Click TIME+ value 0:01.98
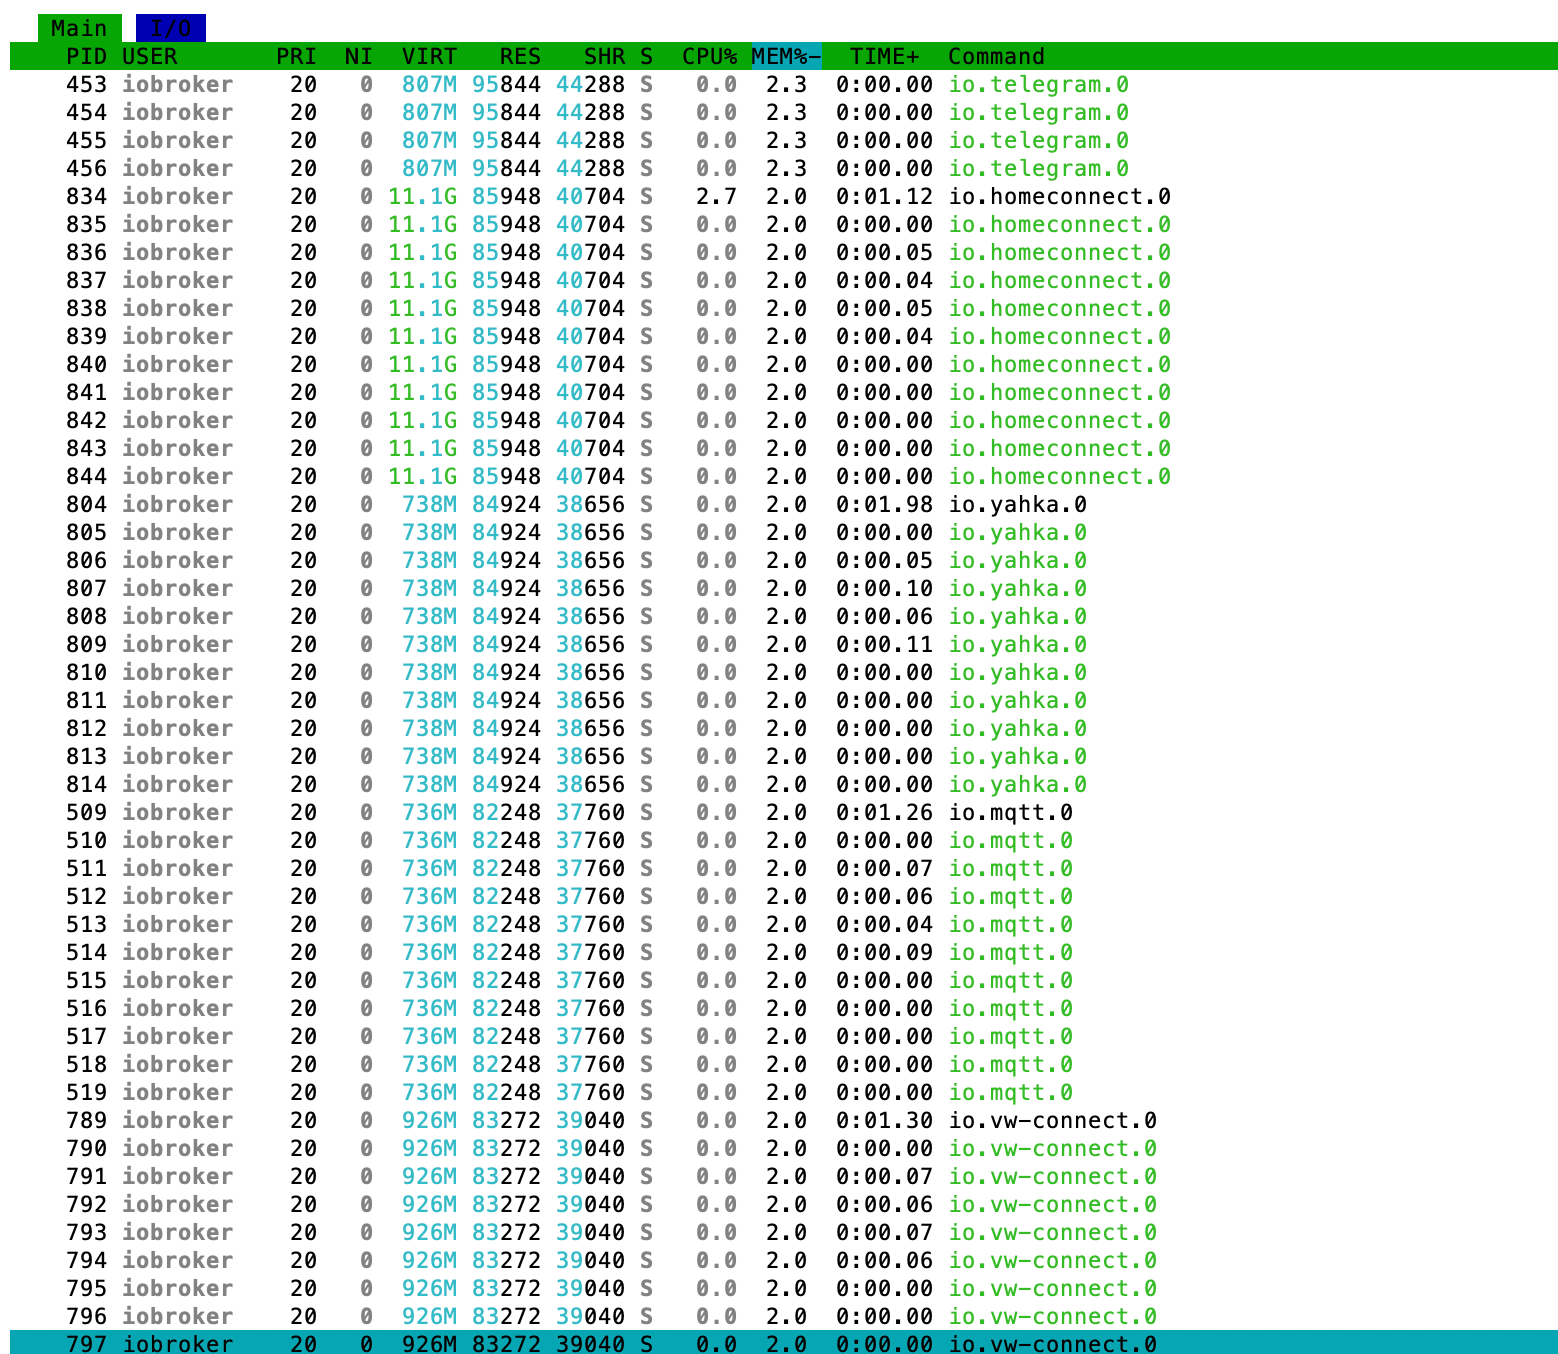The height and width of the screenshot is (1354, 1558). pyautogui.click(x=885, y=504)
